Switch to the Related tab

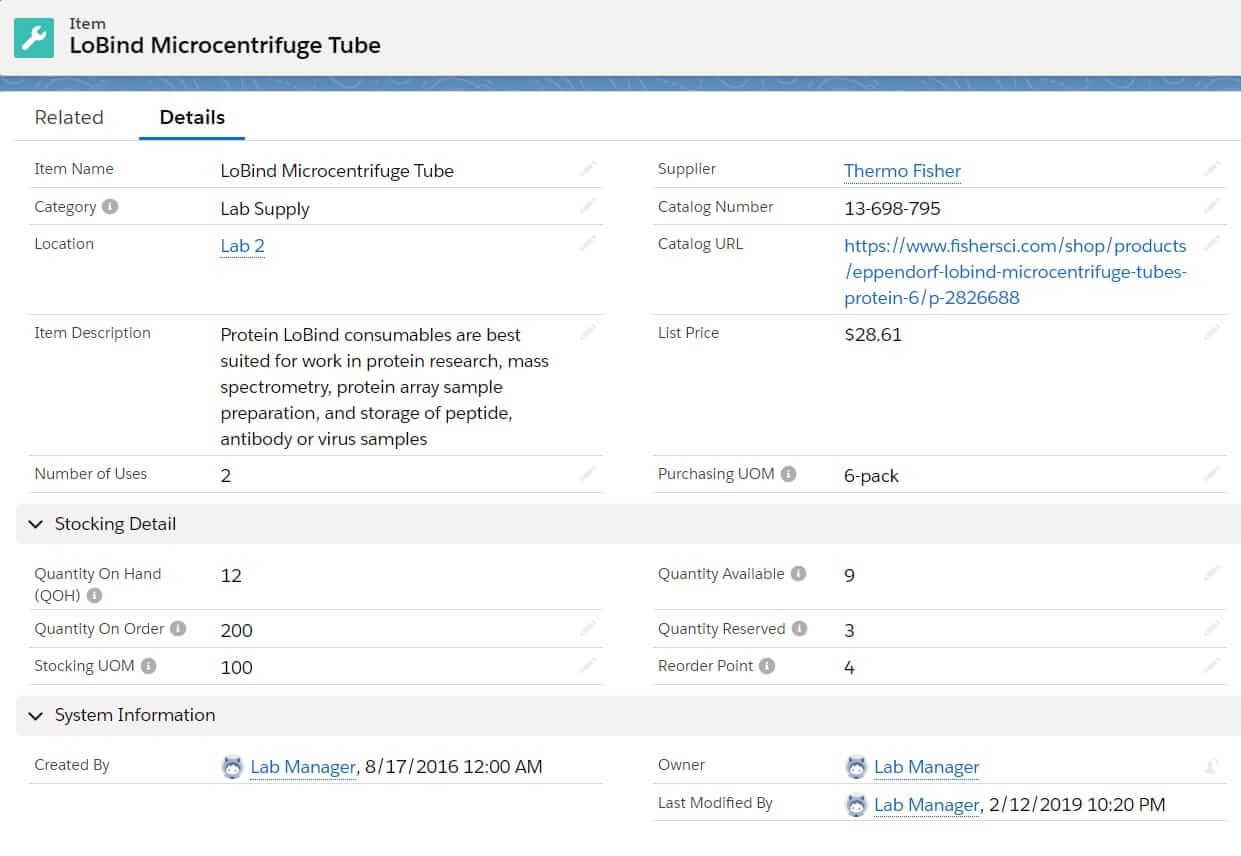[69, 117]
